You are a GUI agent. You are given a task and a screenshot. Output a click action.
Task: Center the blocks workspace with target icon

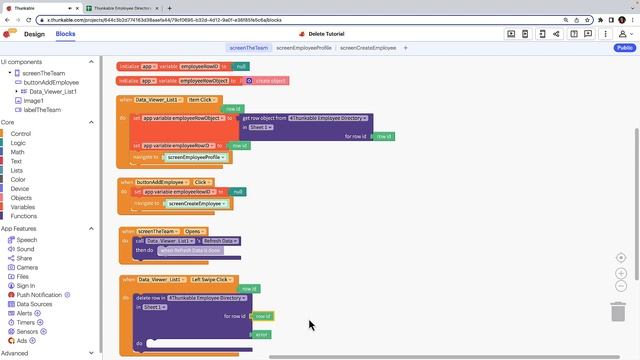coord(621,258)
